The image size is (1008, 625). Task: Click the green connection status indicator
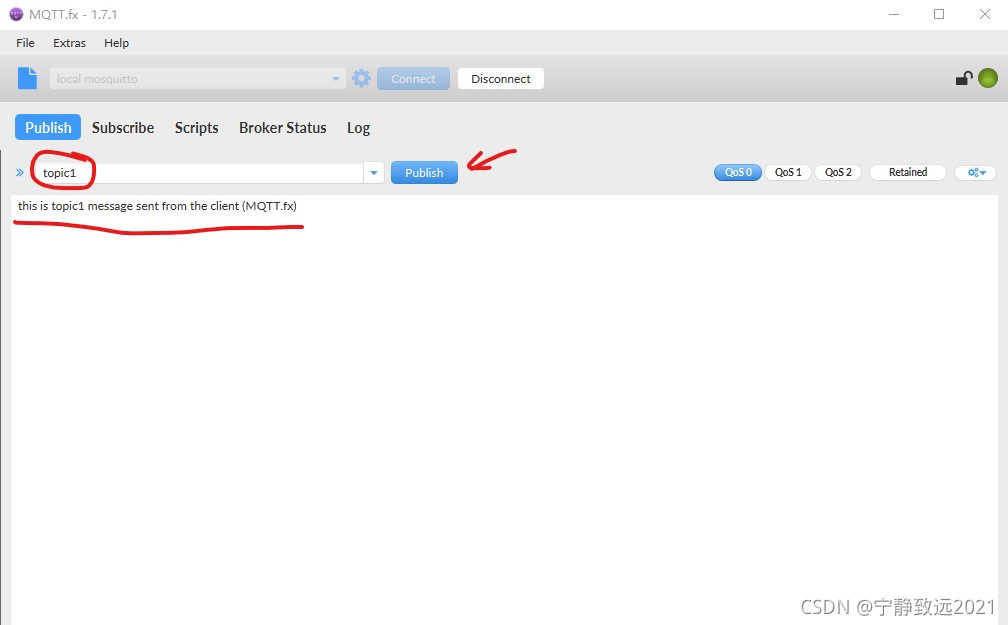click(987, 78)
